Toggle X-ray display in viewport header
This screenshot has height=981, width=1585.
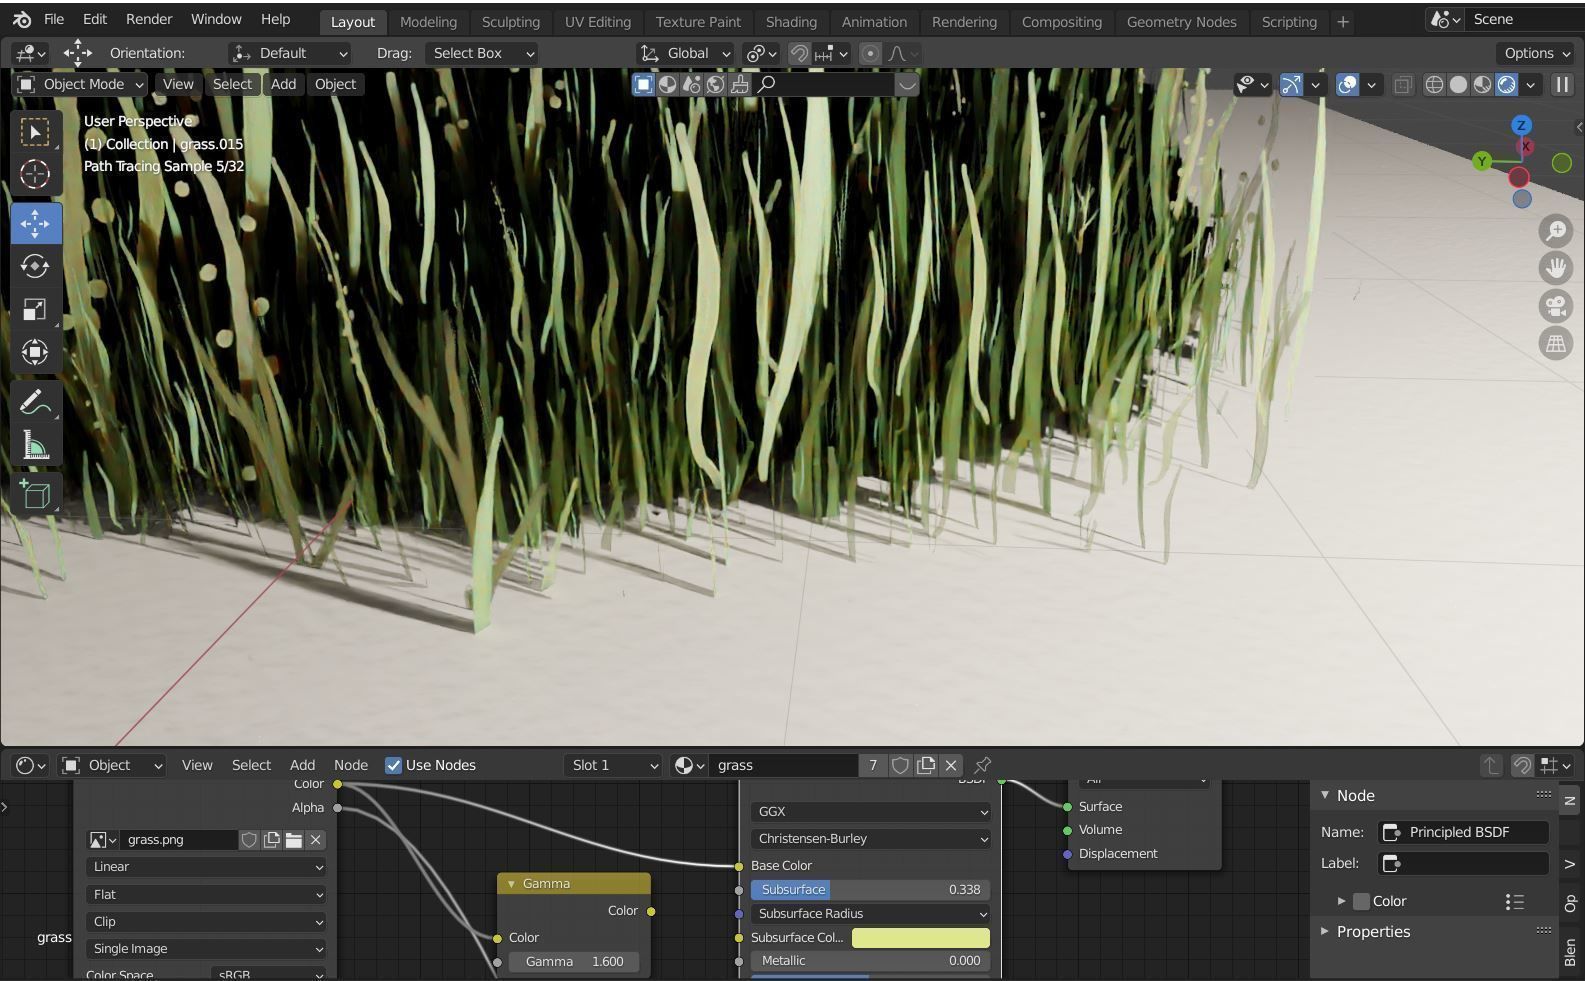(1403, 85)
